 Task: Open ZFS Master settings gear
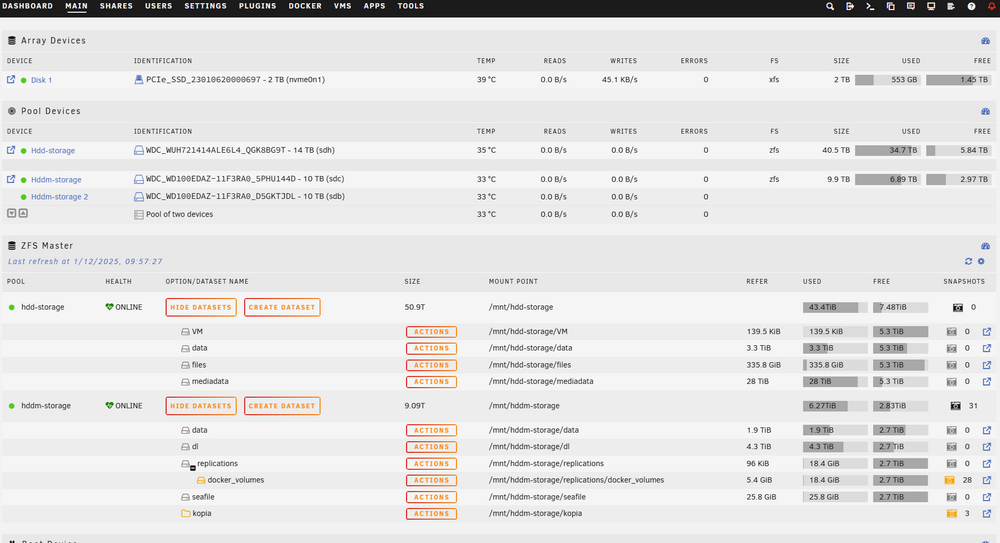[x=982, y=262]
